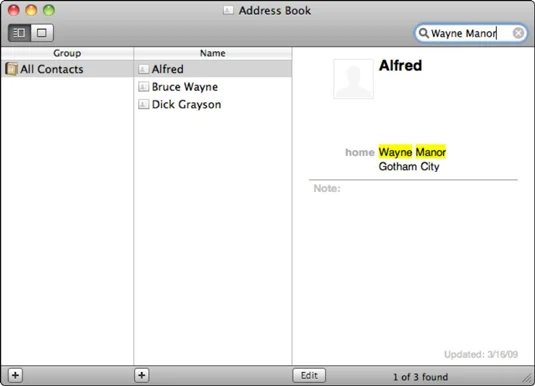Clear the Wayne Manor search text
The width and height of the screenshot is (535, 386).
(x=518, y=33)
